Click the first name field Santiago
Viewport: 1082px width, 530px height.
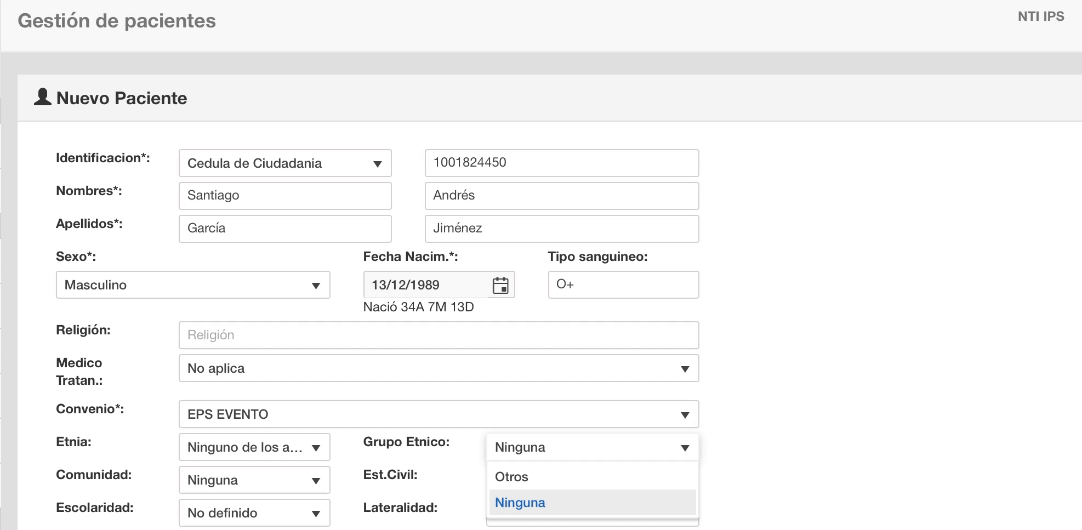pyautogui.click(x=284, y=195)
